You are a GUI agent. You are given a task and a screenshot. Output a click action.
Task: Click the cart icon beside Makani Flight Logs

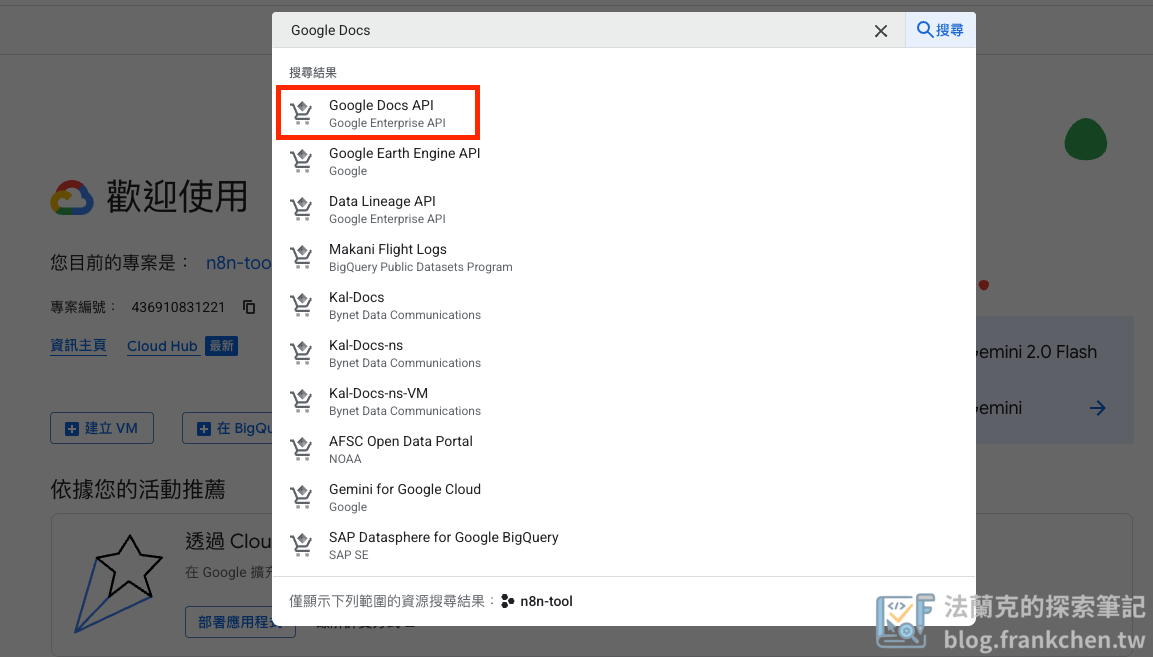pyautogui.click(x=301, y=258)
